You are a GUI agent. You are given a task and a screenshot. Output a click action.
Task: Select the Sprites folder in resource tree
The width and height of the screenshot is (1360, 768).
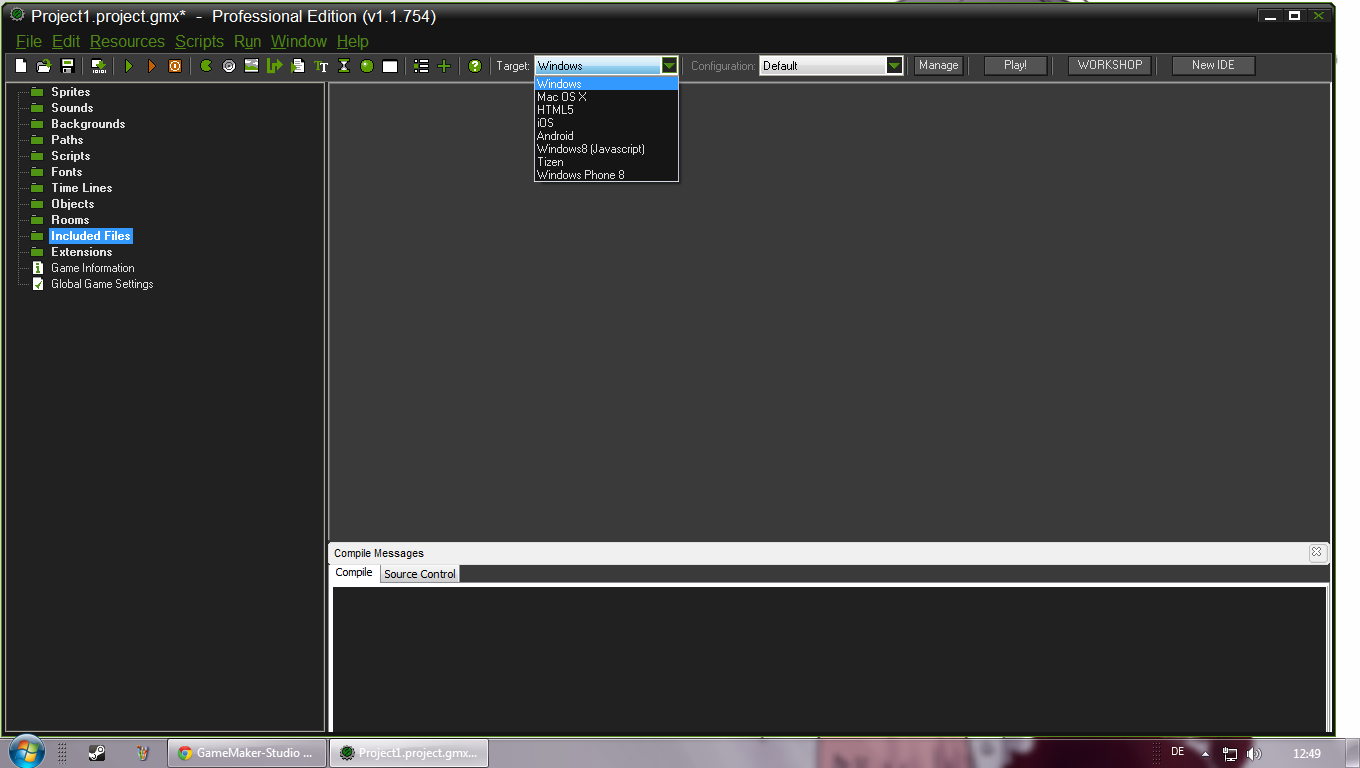click(x=70, y=92)
